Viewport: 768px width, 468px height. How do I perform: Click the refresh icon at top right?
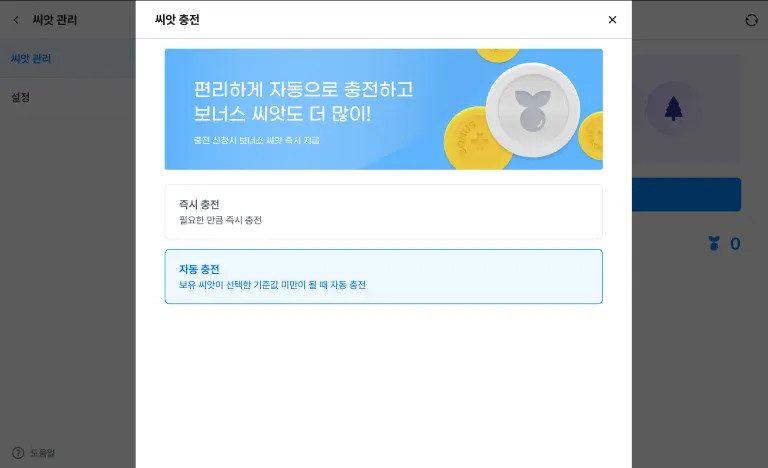tap(751, 20)
